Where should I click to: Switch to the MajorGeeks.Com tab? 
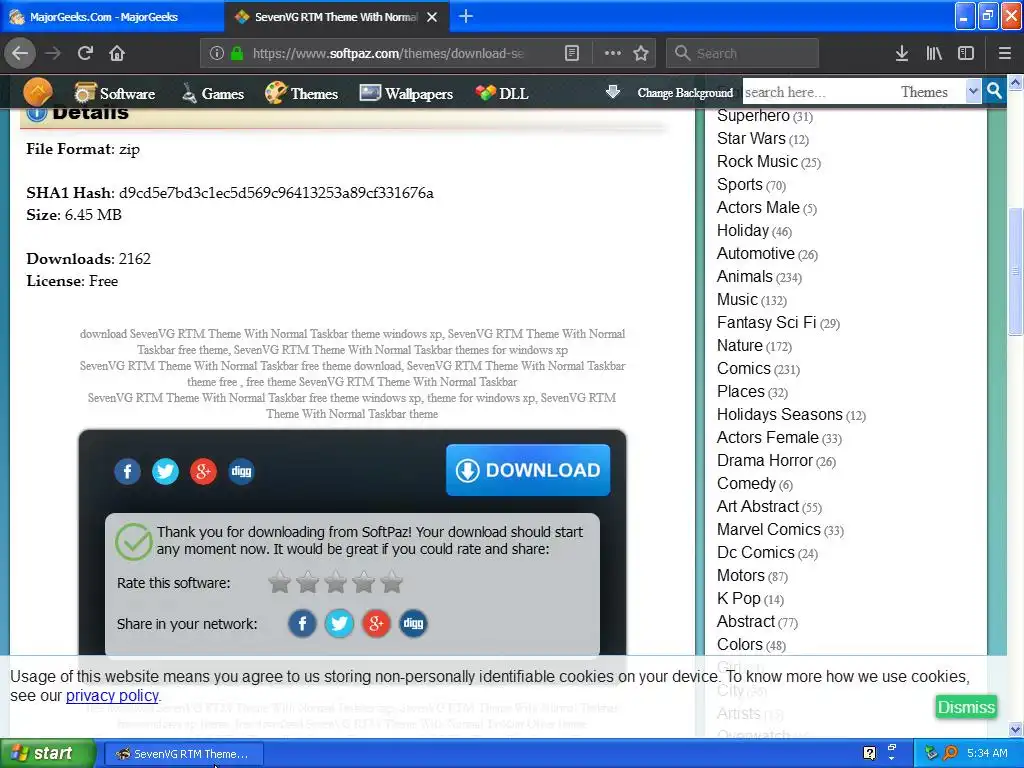pyautogui.click(x=112, y=17)
